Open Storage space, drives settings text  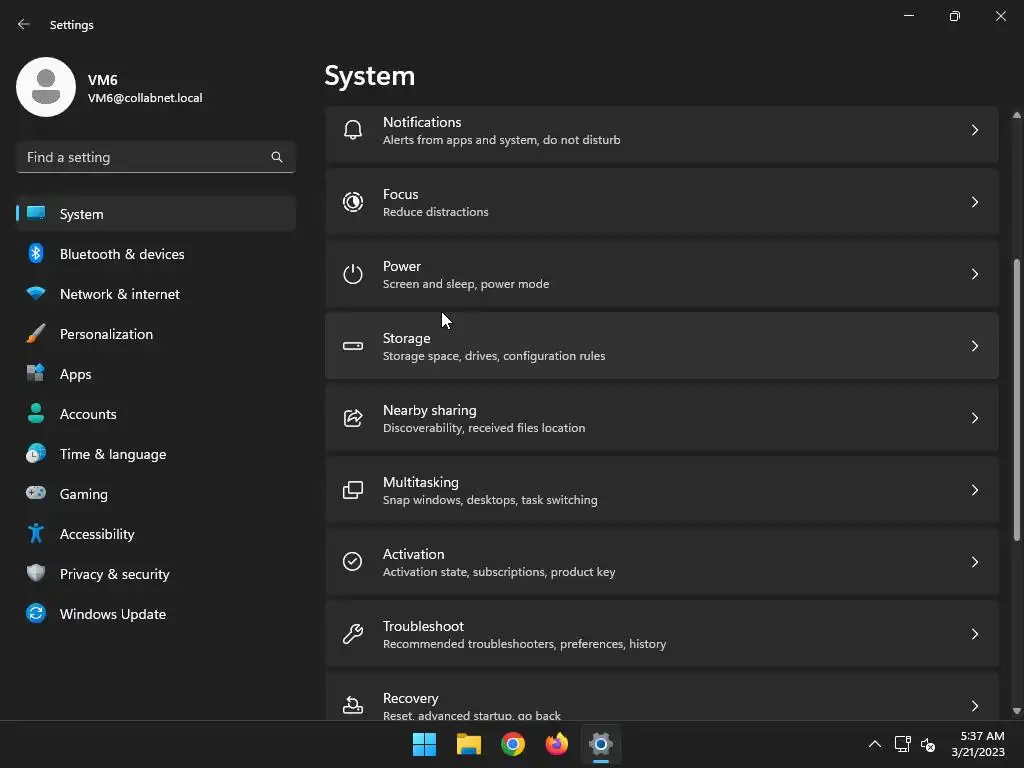[494, 356]
